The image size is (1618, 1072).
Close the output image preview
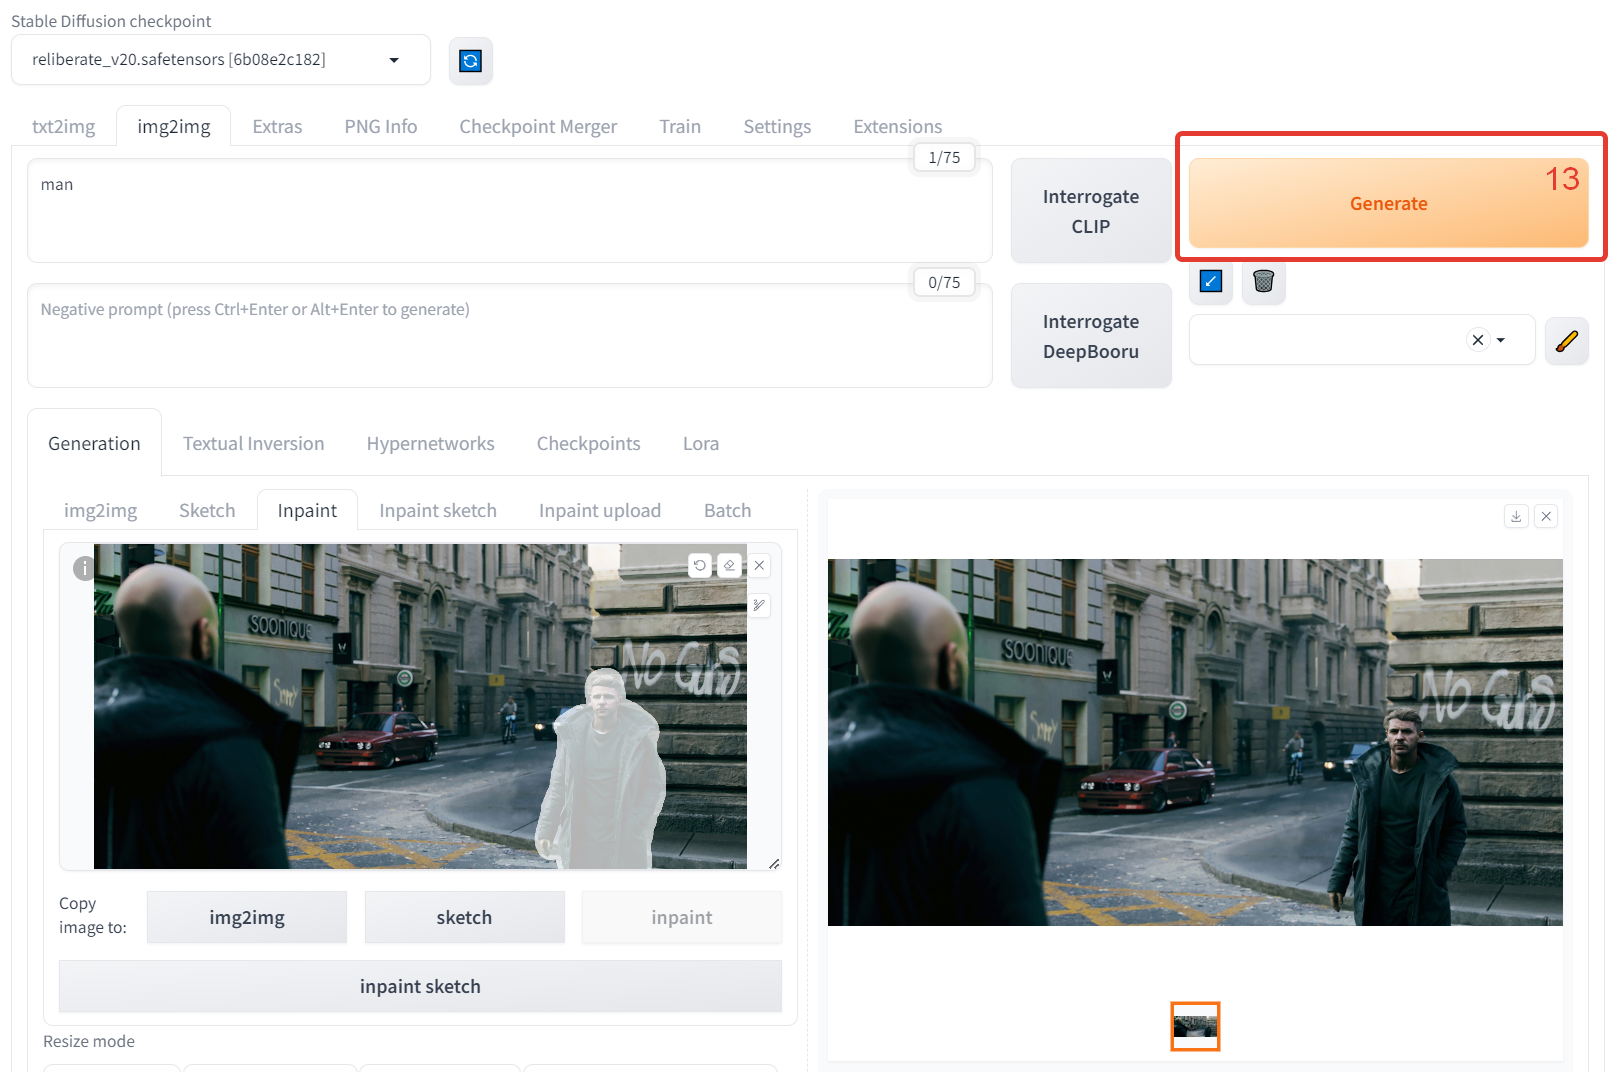1546,516
